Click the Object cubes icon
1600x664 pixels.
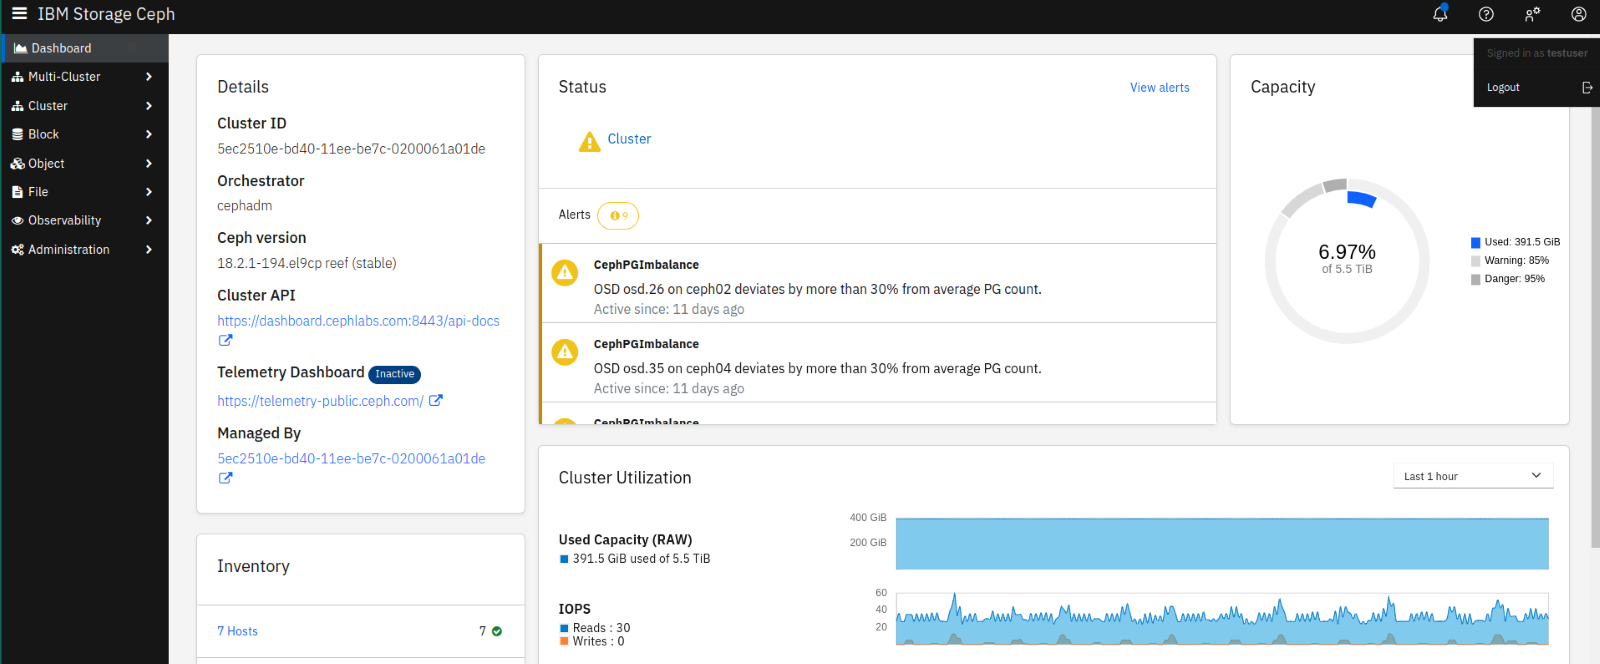pos(17,163)
